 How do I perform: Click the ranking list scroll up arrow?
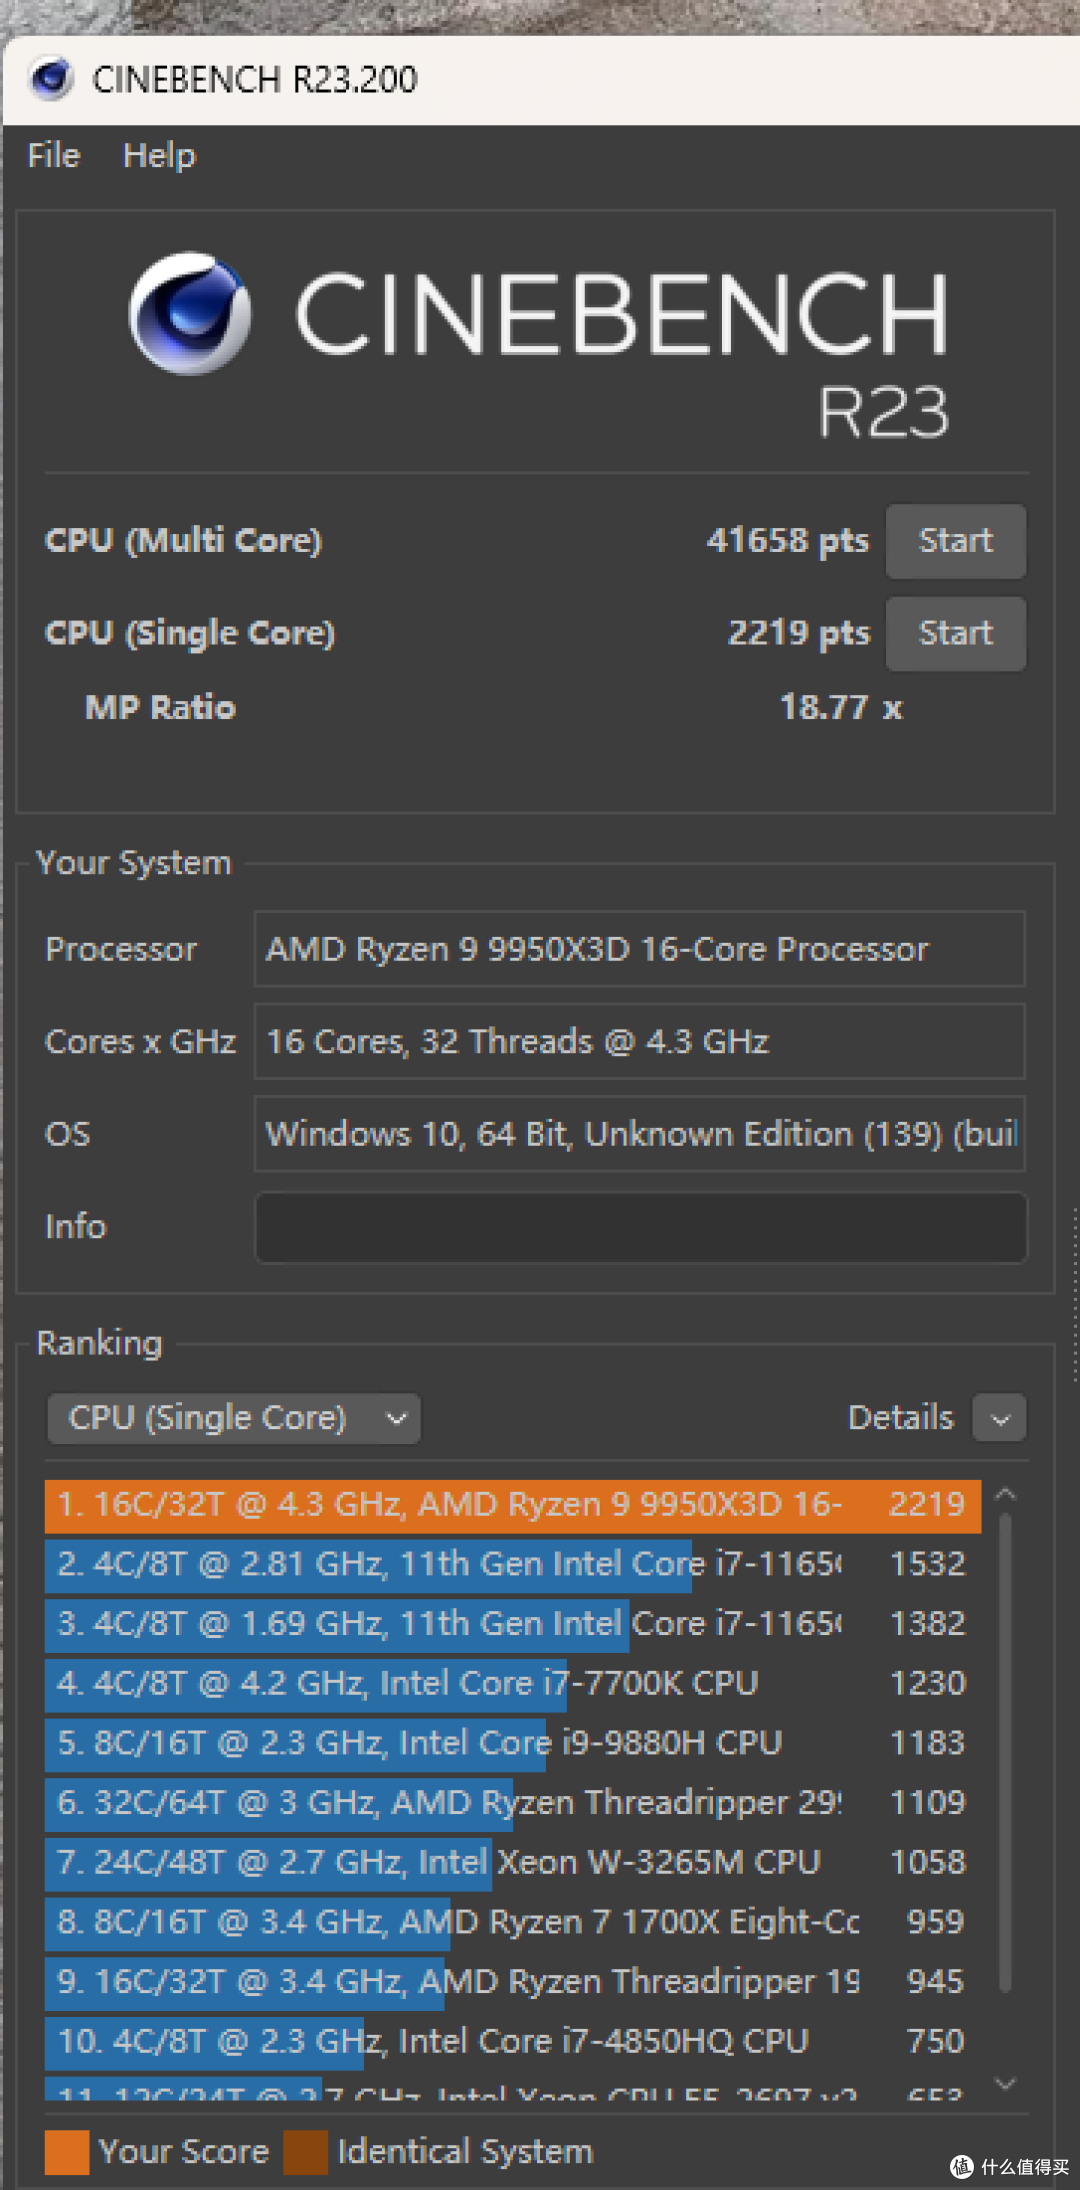(1006, 1494)
